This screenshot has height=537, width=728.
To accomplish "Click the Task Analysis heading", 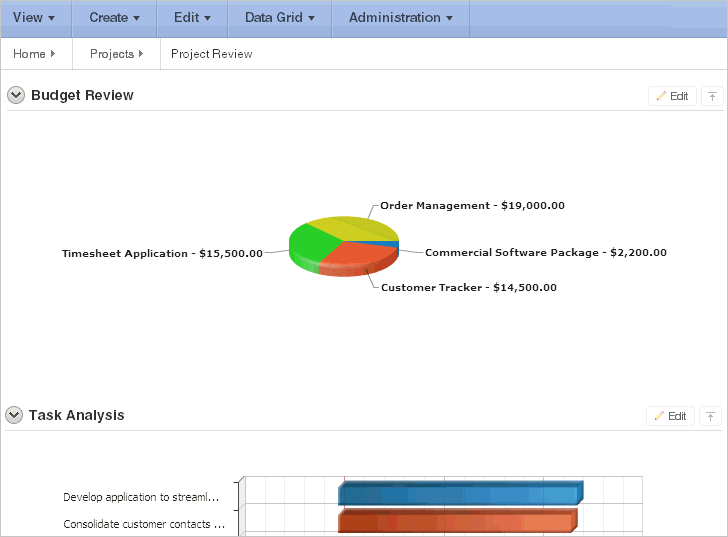I will (77, 415).
